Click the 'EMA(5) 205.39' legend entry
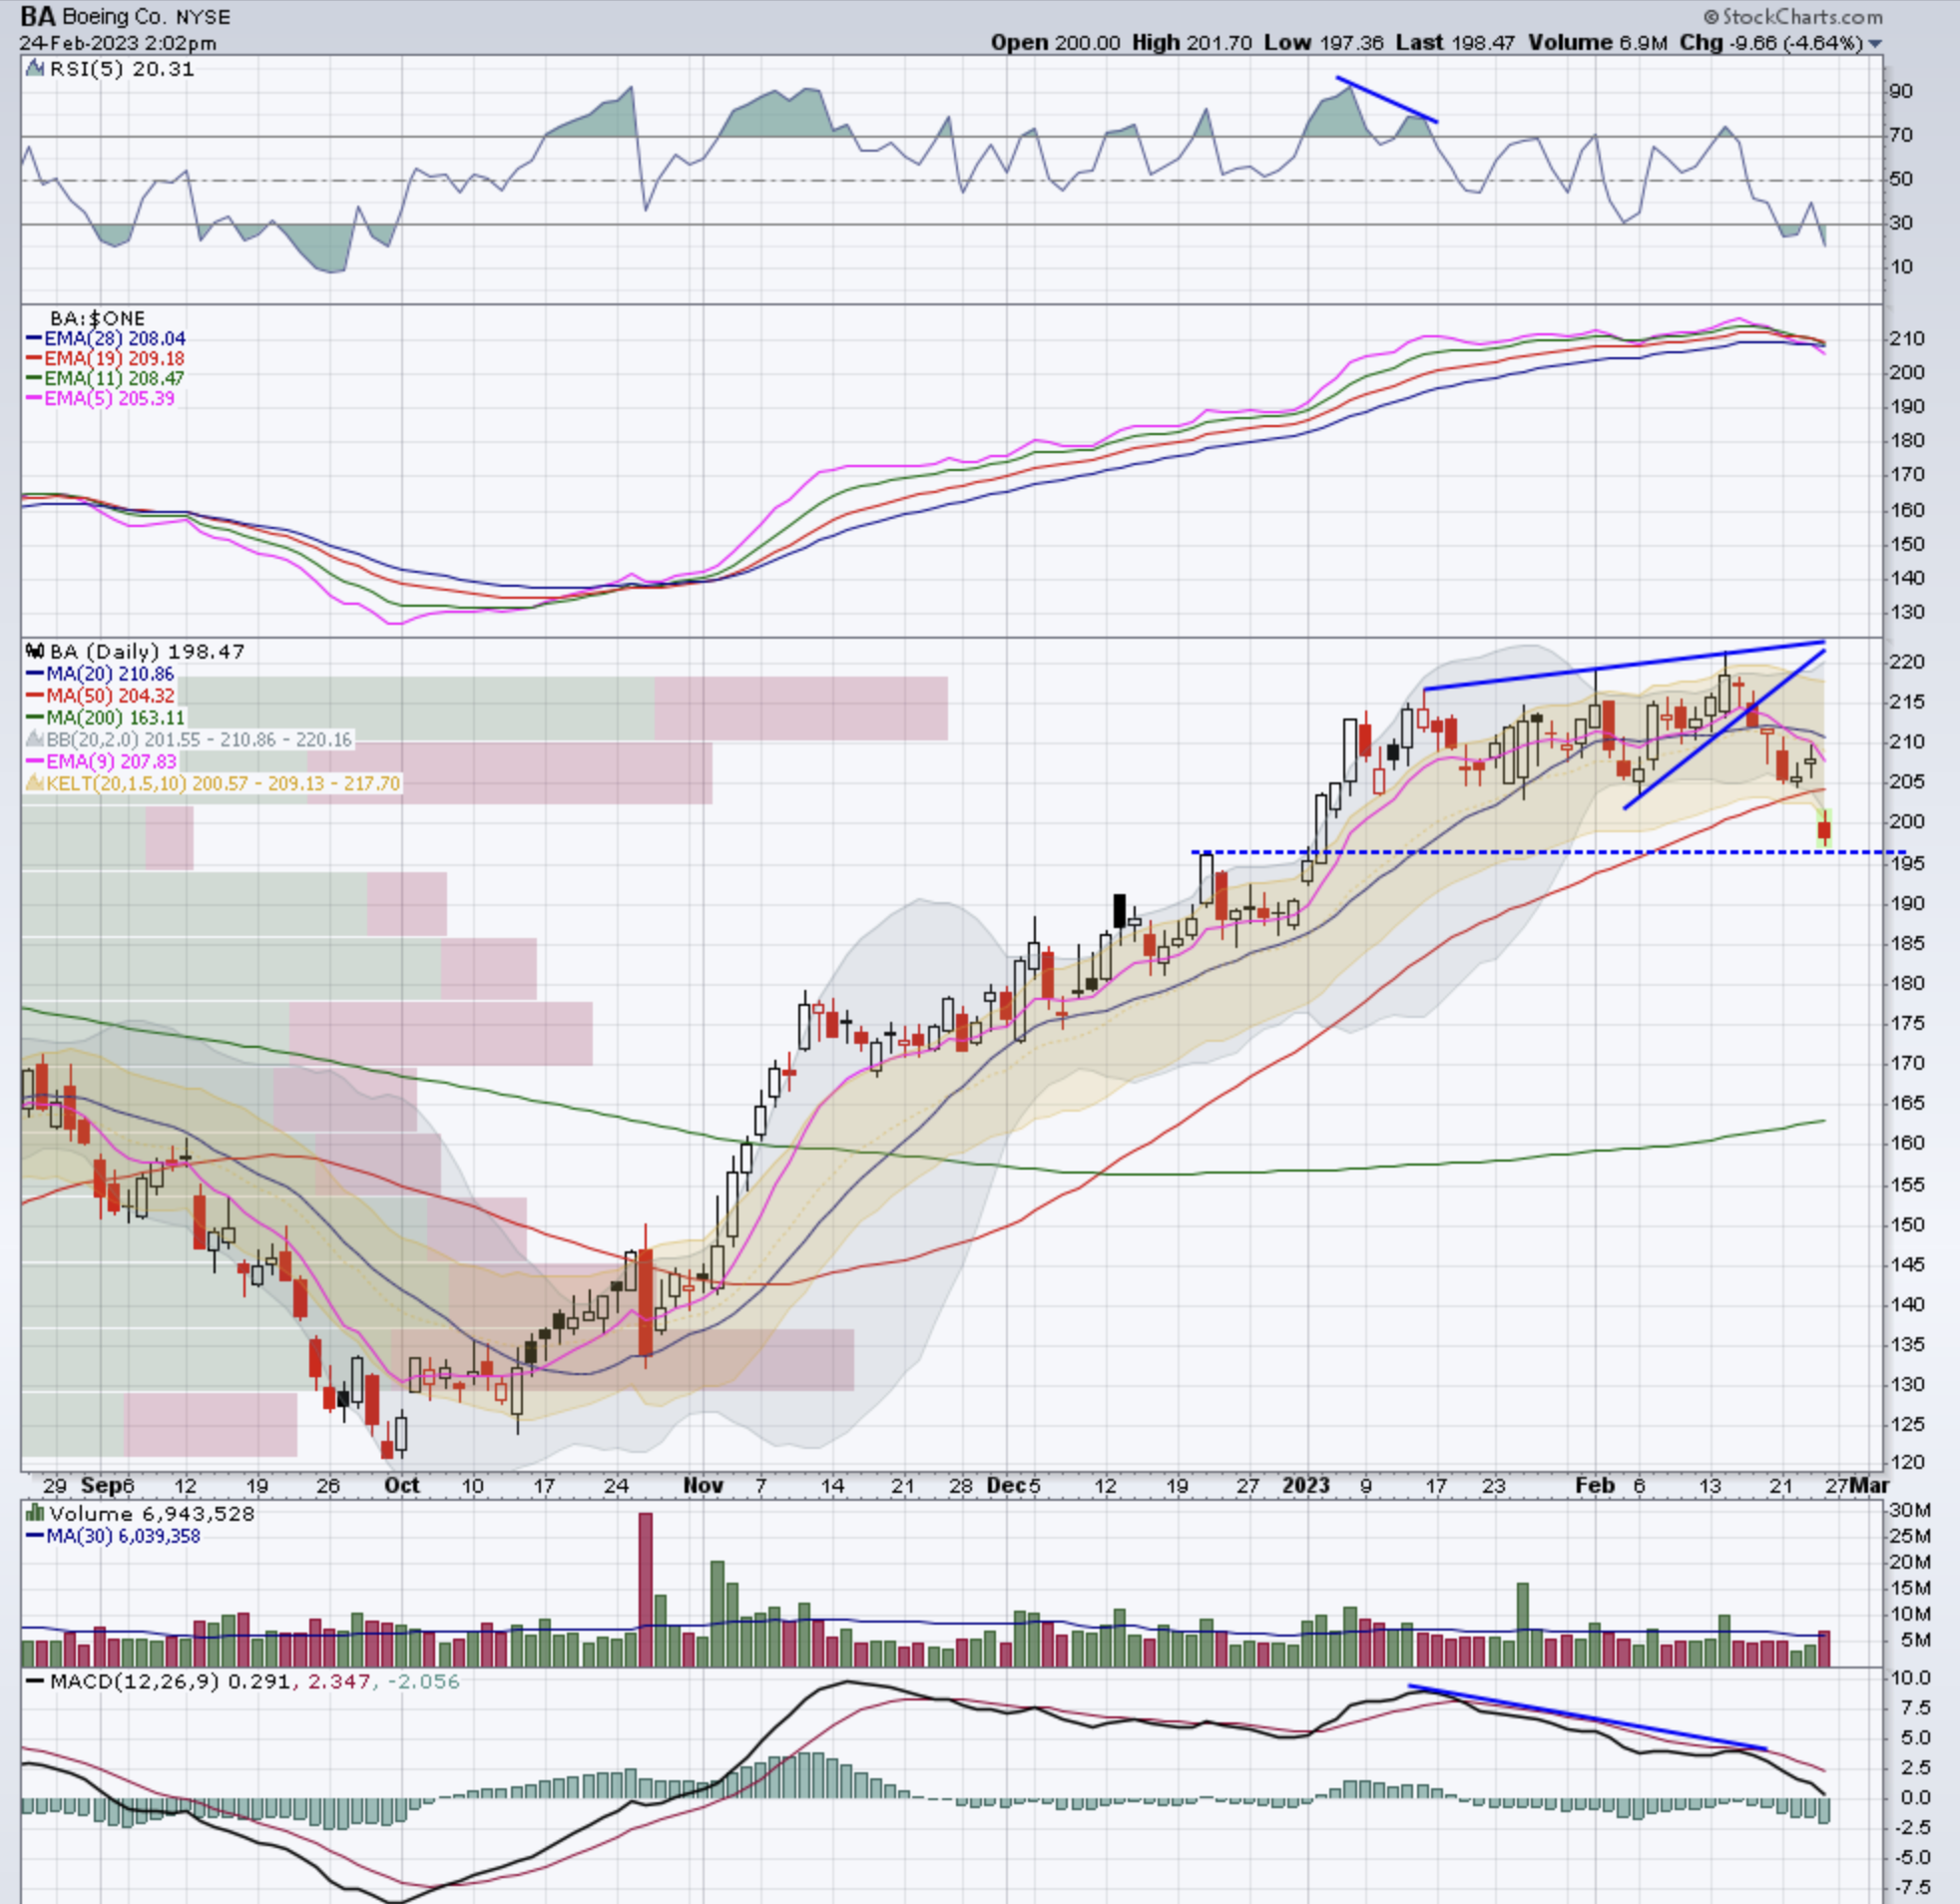1960x1904 pixels. (101, 398)
